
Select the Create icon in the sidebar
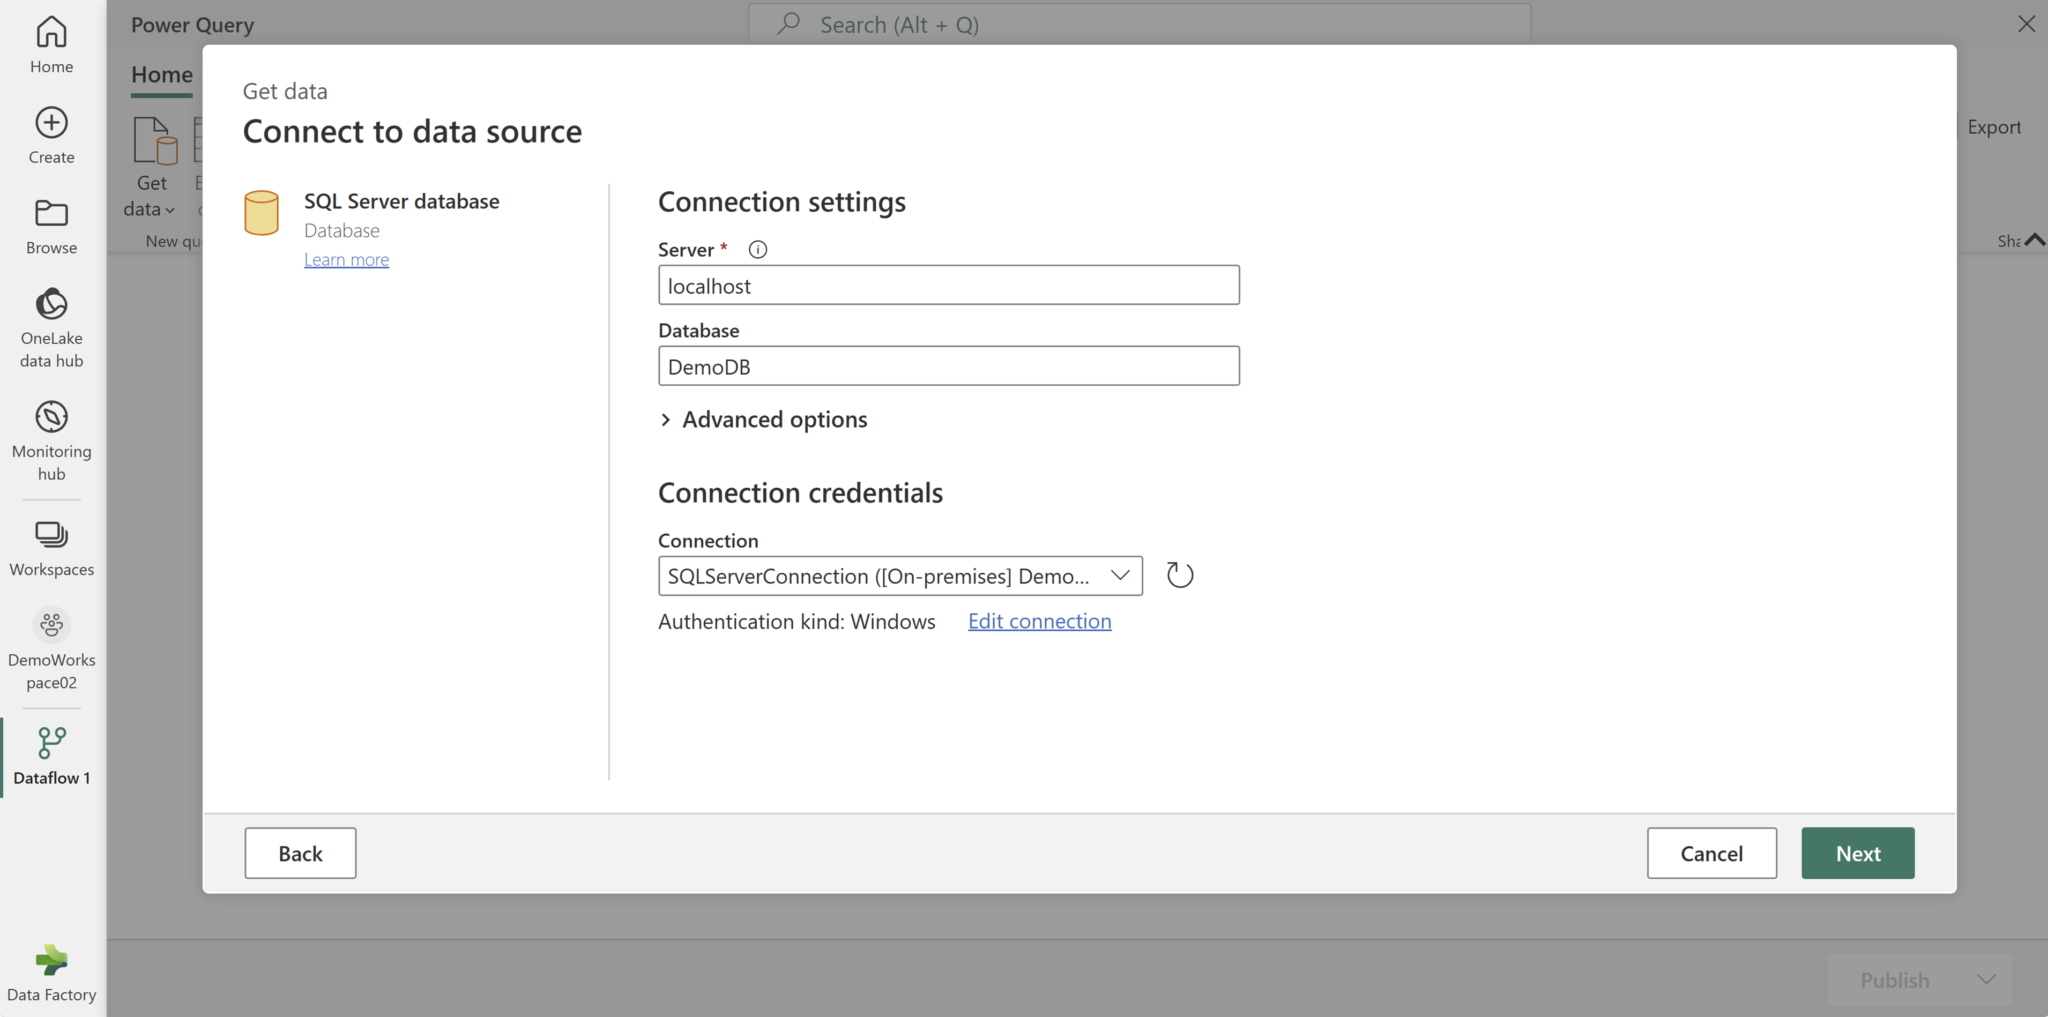click(x=50, y=134)
